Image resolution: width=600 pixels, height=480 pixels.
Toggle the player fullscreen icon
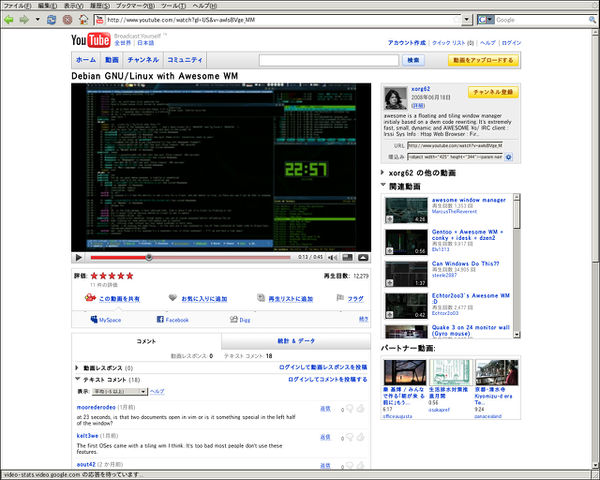point(363,257)
